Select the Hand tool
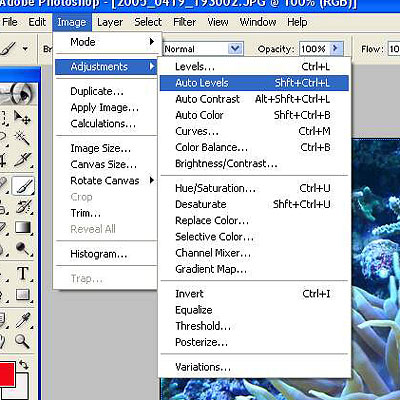This screenshot has height=400, width=400. pos(3,341)
